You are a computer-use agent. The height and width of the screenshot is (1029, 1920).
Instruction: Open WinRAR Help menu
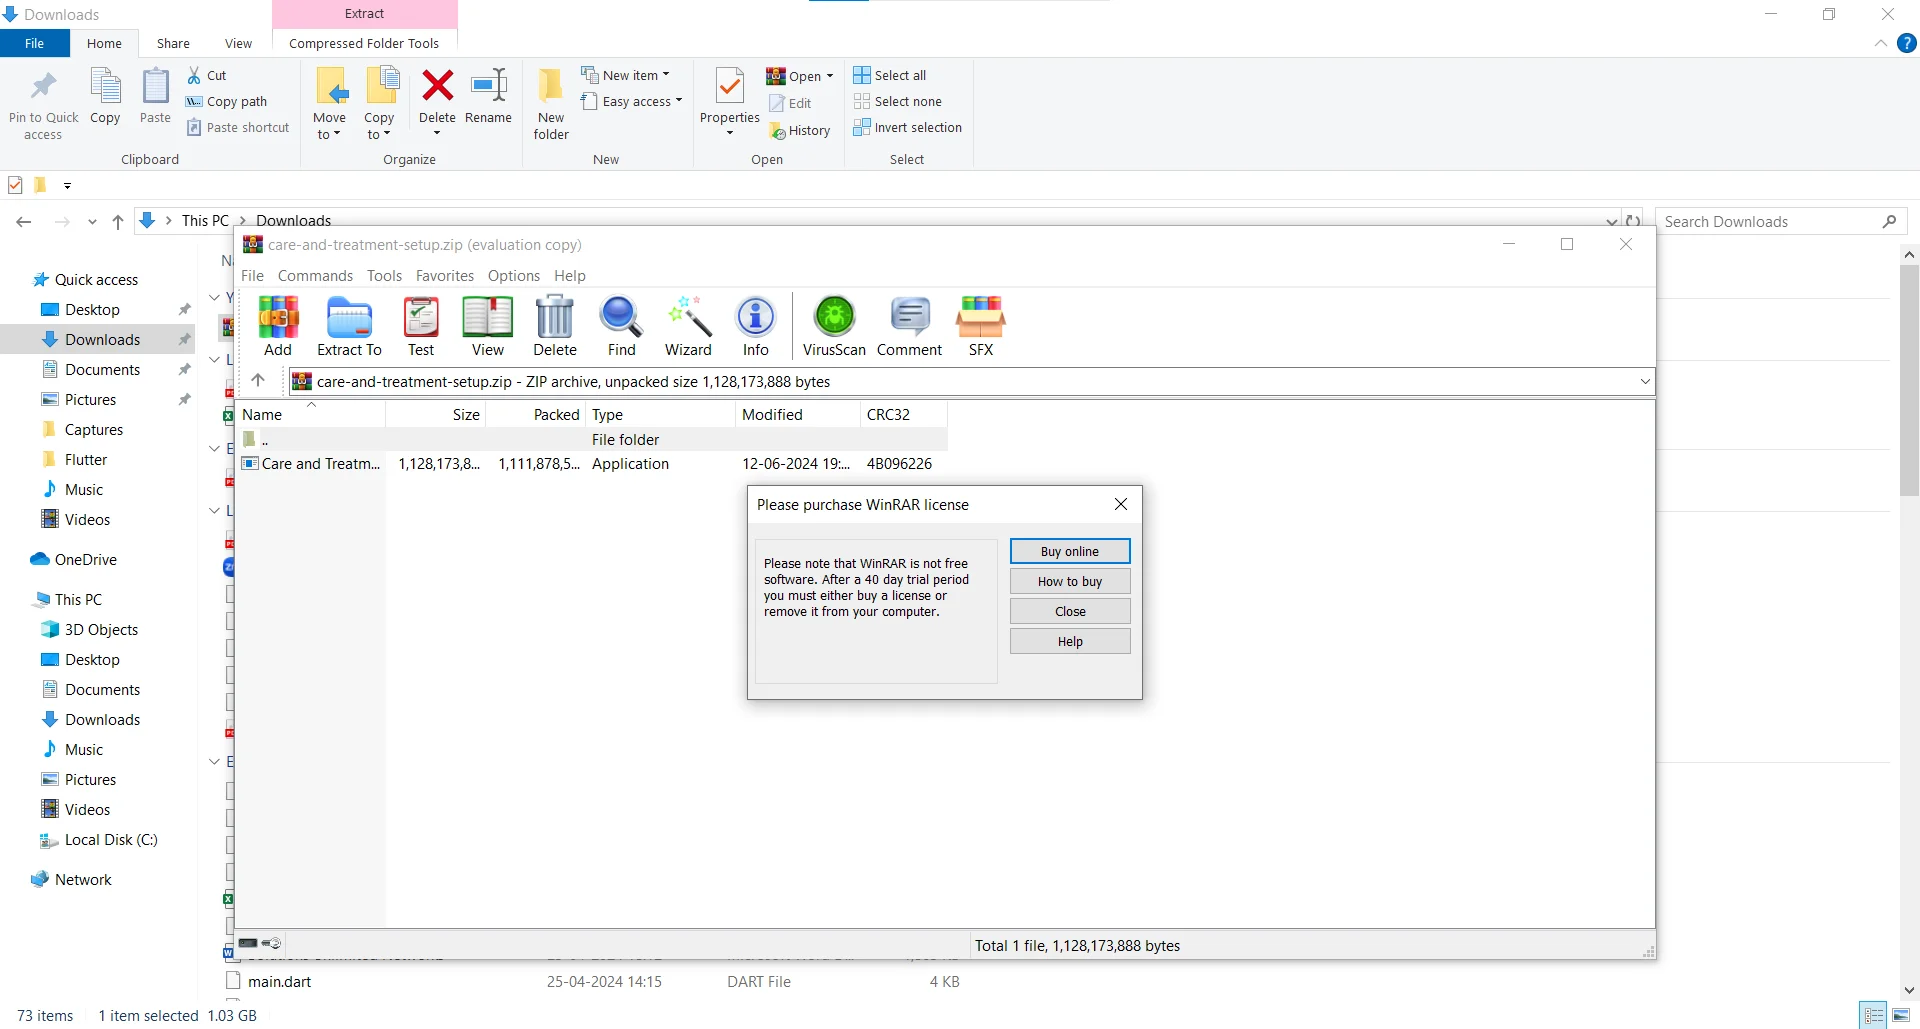tap(570, 275)
